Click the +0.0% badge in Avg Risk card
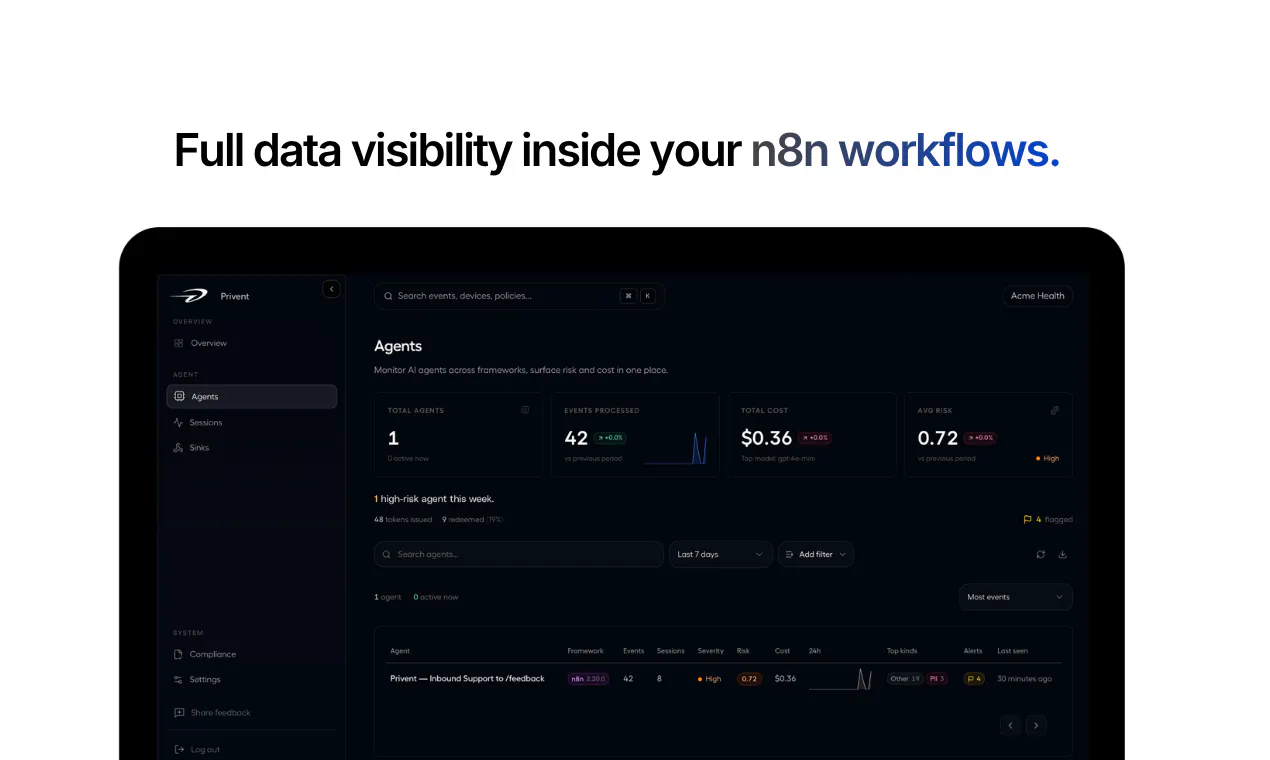This screenshot has width=1270, height=760. 980,438
